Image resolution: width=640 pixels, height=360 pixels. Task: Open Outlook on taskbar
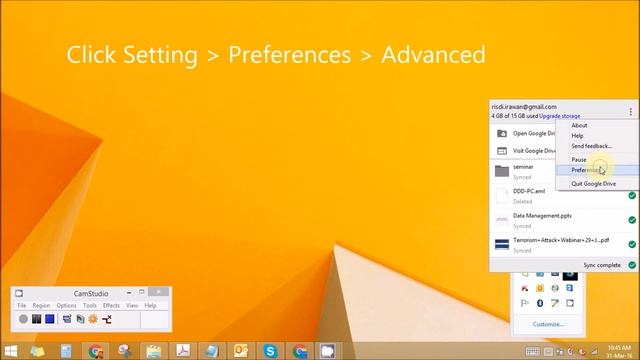[241, 351]
